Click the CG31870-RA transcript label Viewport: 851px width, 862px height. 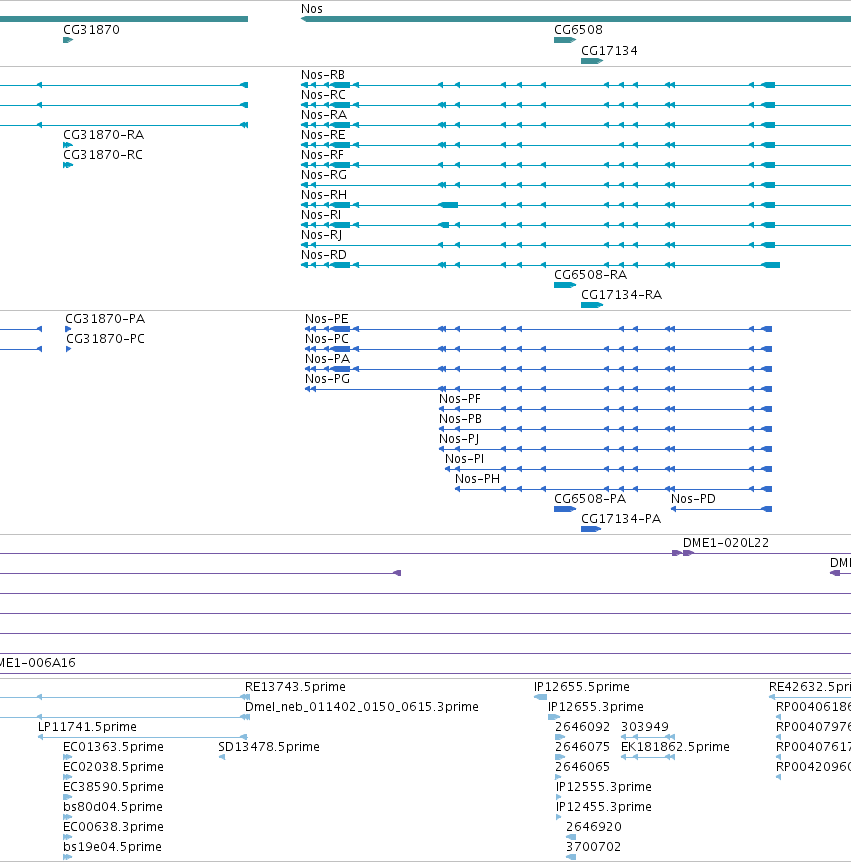click(103, 135)
